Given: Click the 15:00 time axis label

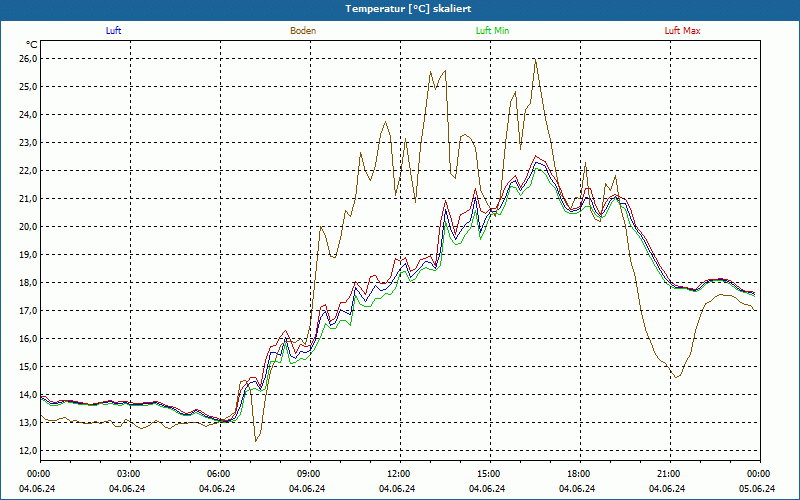Looking at the screenshot, I should (487, 474).
